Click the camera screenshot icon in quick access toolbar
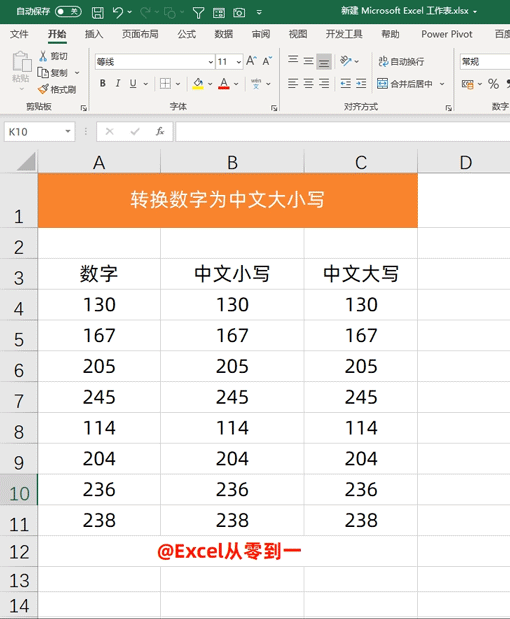 pyautogui.click(x=239, y=13)
